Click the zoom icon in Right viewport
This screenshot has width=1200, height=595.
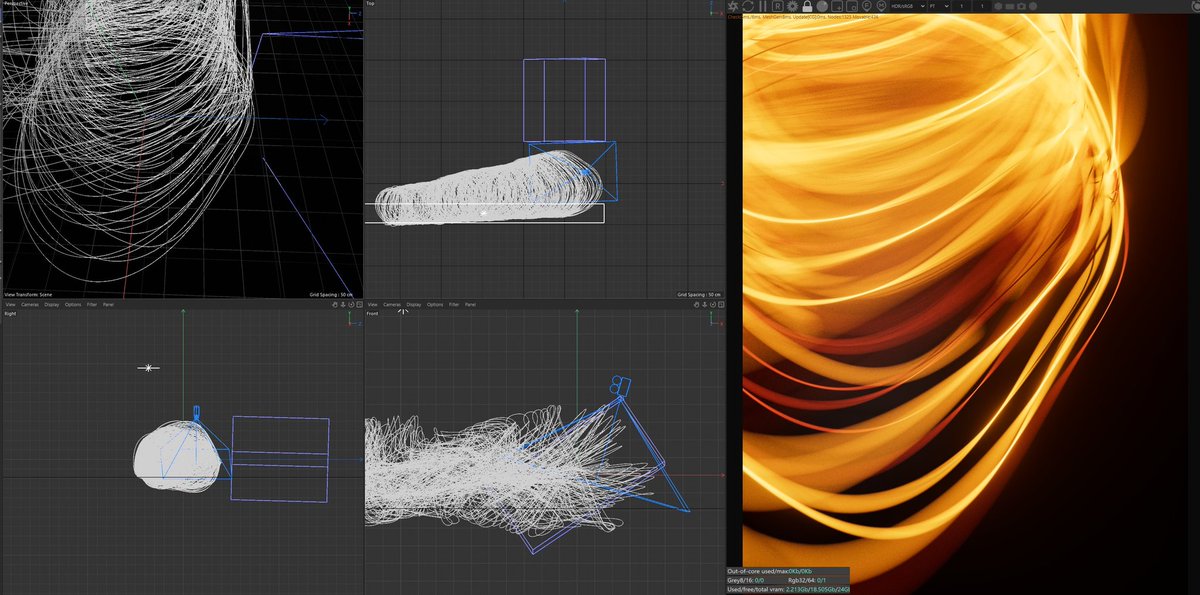click(x=342, y=304)
